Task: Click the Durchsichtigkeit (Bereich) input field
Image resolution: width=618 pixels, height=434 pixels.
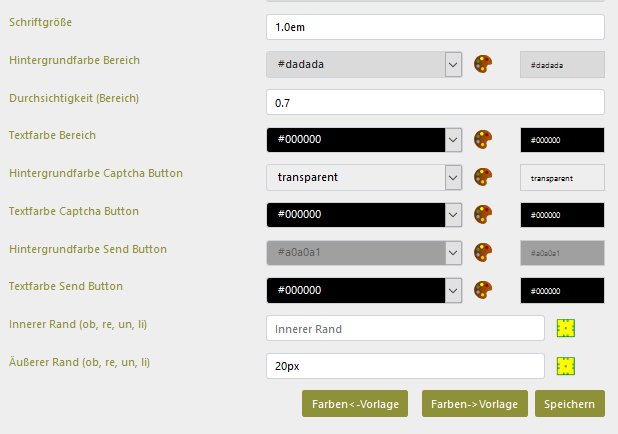Action: click(435, 102)
